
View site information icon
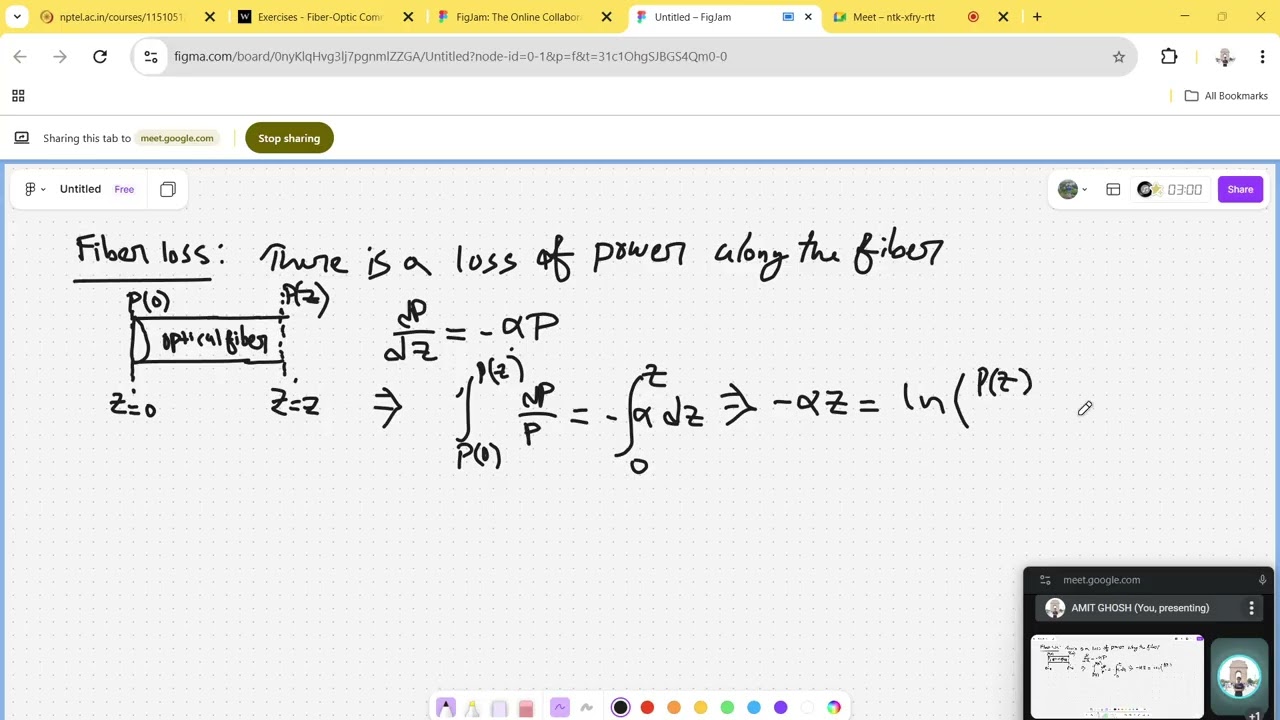[151, 57]
